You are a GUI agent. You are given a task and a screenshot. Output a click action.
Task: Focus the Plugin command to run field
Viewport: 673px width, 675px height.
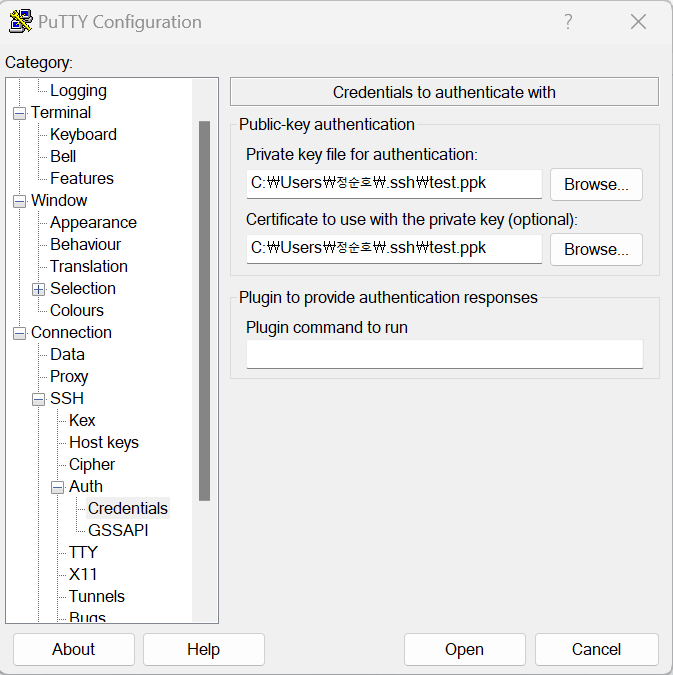tap(444, 354)
